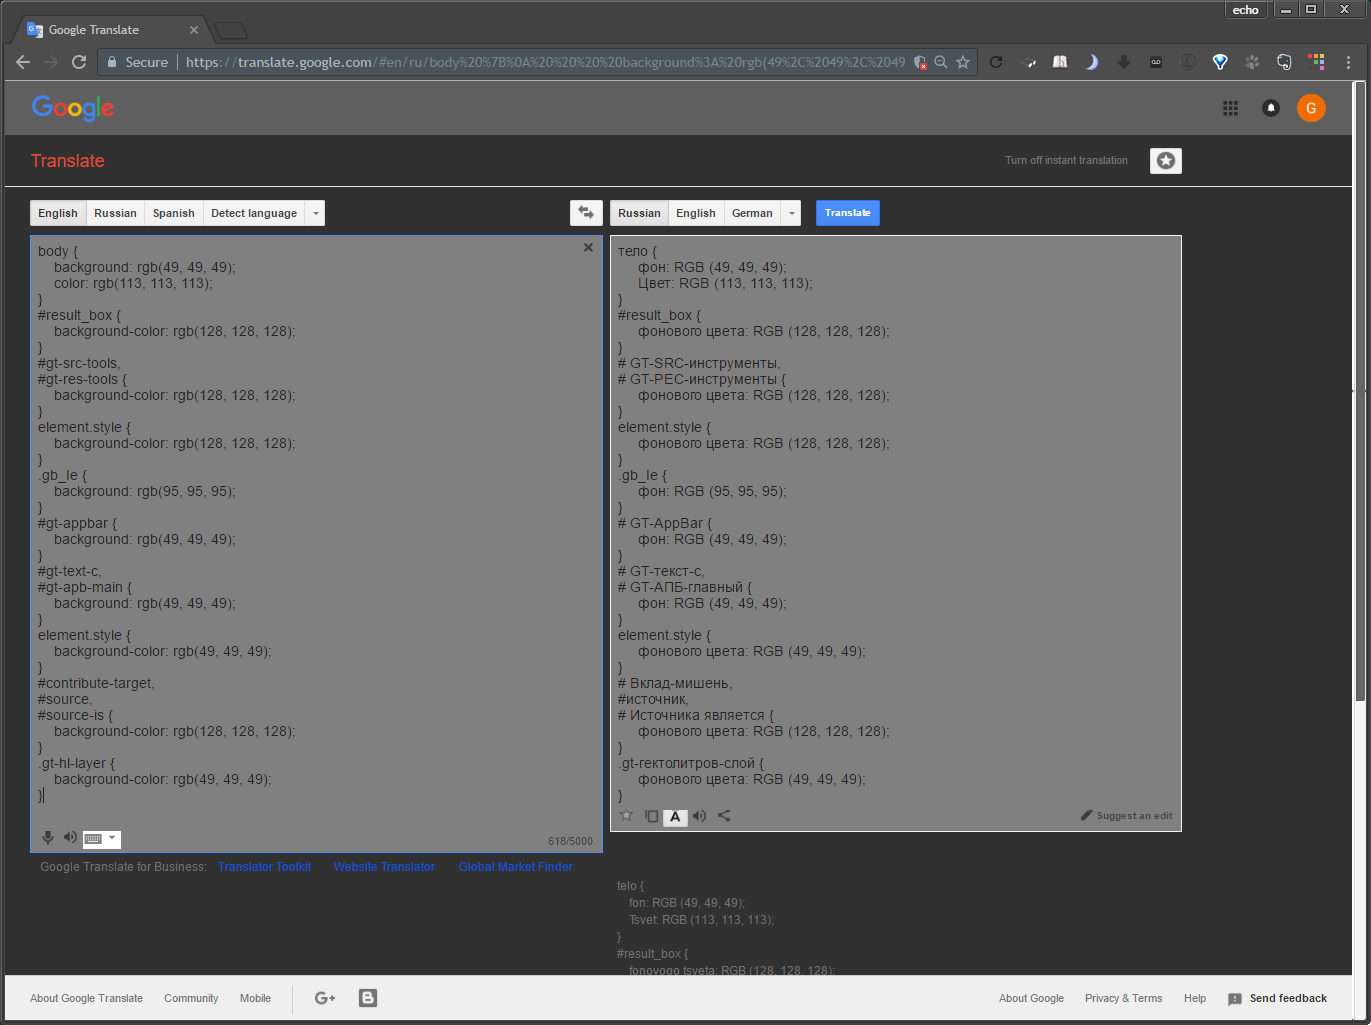Click the colorful squares extension icon
Screen dimensions: 1371x1025
coord(1316,62)
